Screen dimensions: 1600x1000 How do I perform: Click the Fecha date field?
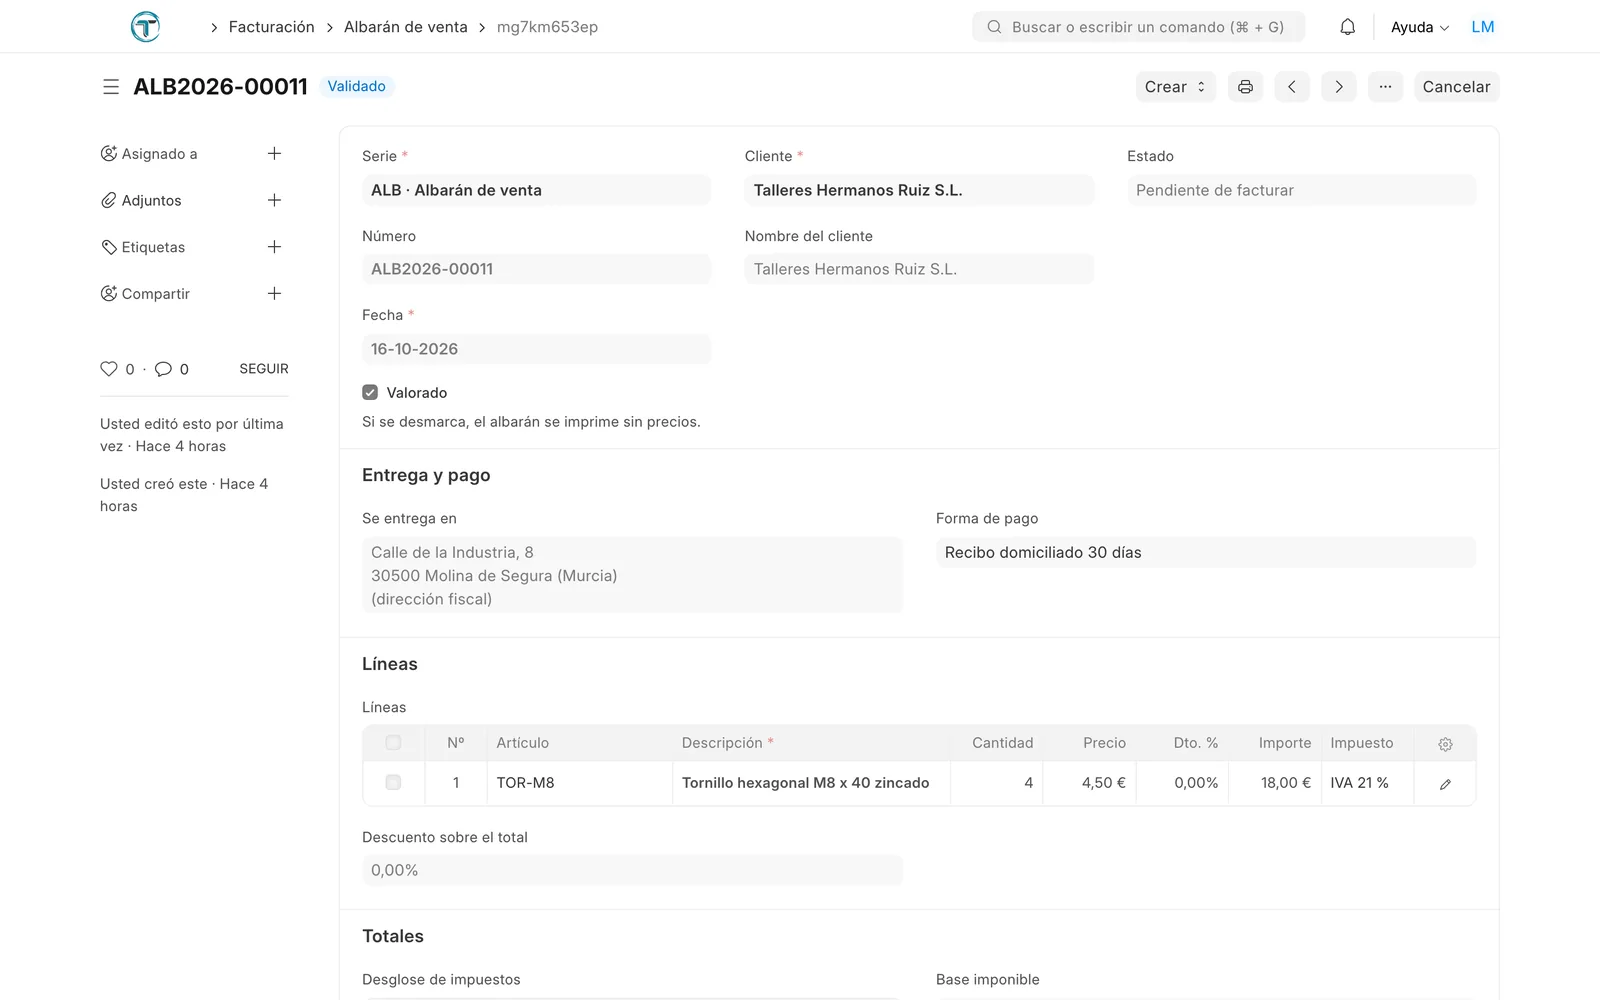coord(536,349)
